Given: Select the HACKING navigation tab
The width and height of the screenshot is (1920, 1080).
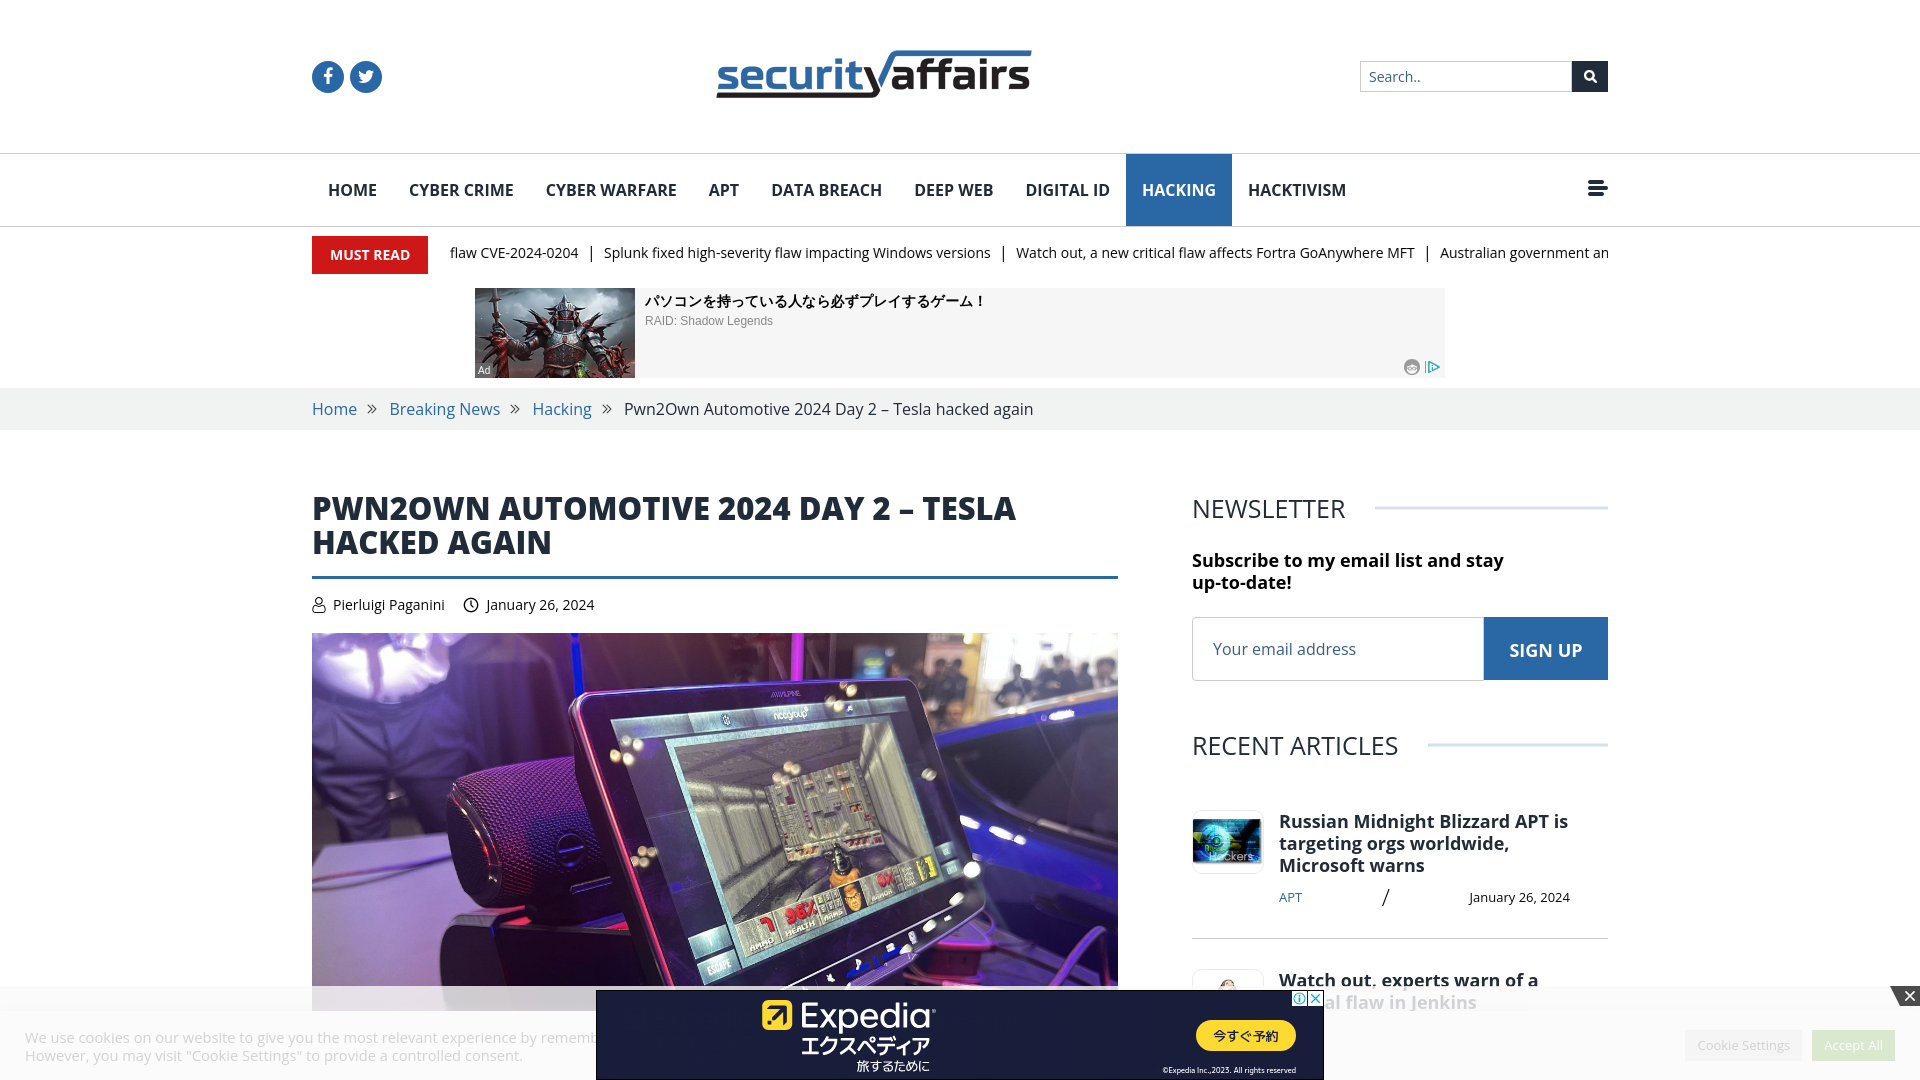Looking at the screenshot, I should (1178, 190).
